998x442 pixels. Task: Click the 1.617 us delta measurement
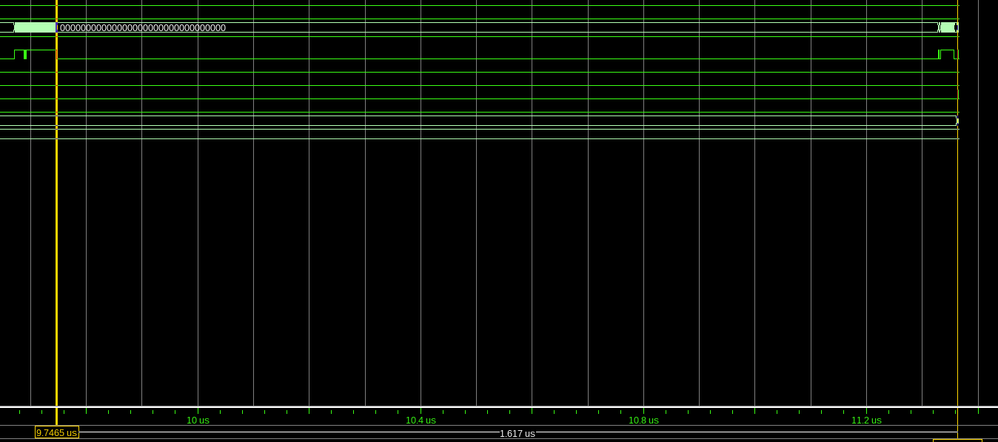point(517,434)
